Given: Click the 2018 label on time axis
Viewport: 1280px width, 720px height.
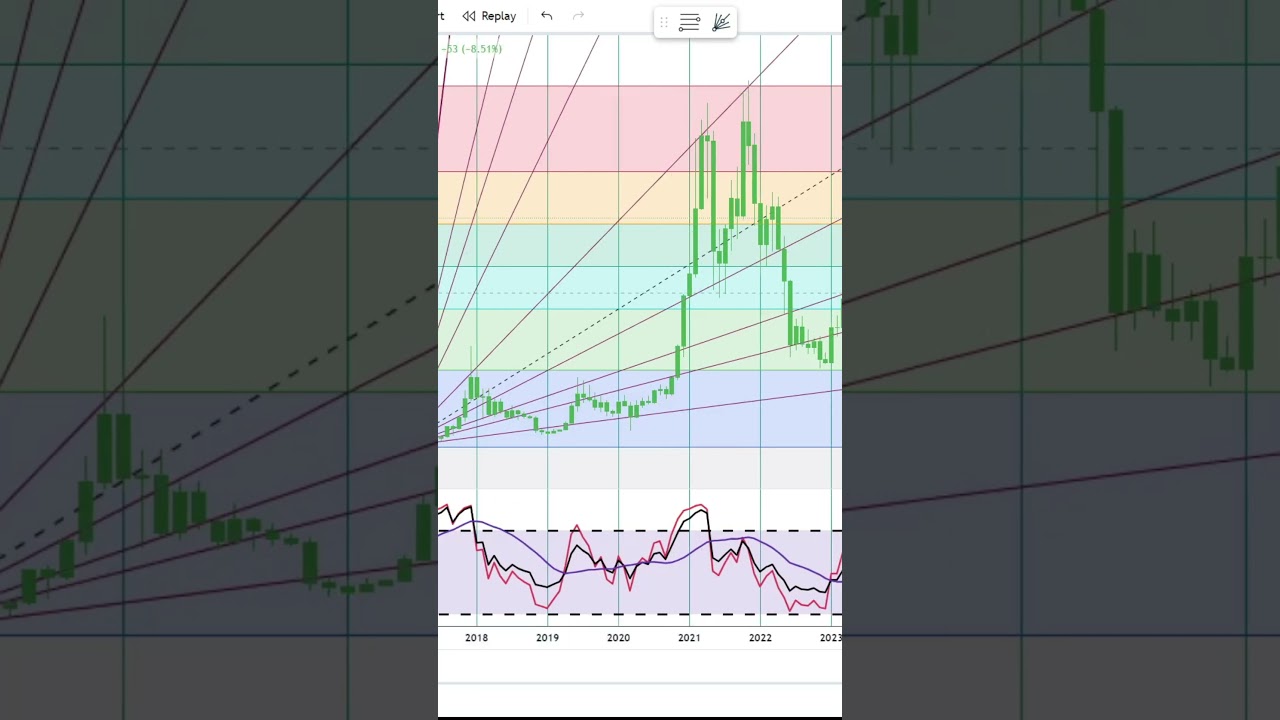Looking at the screenshot, I should 476,638.
